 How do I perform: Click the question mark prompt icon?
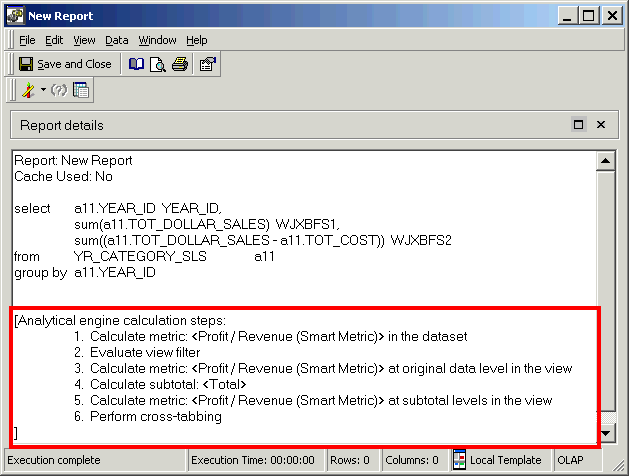click(x=58, y=90)
